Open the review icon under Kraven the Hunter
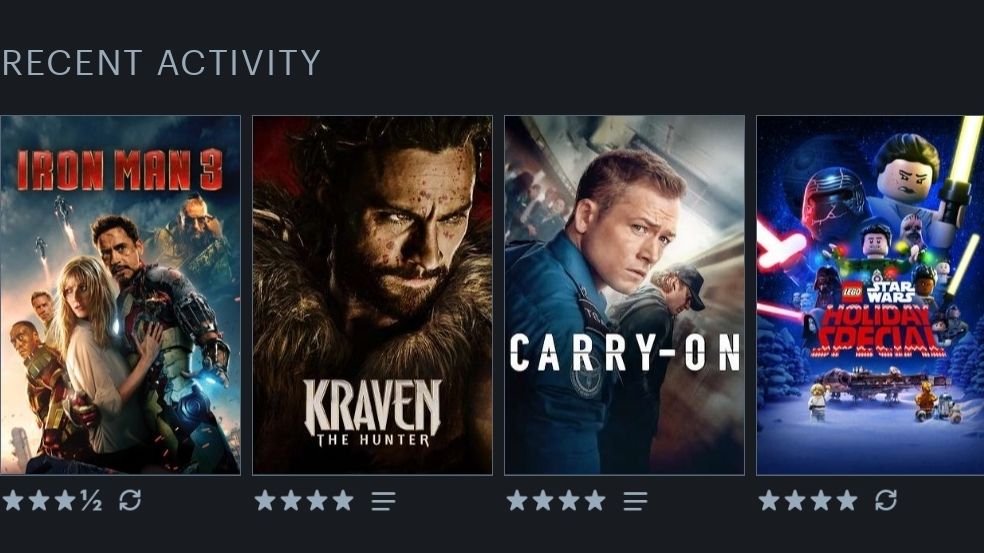Image resolution: width=984 pixels, height=553 pixels. [x=383, y=501]
